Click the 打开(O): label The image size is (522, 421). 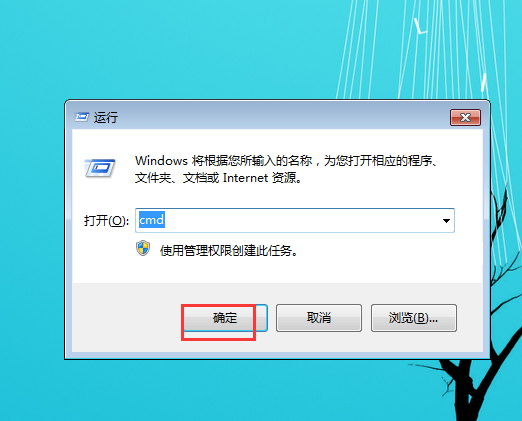106,221
